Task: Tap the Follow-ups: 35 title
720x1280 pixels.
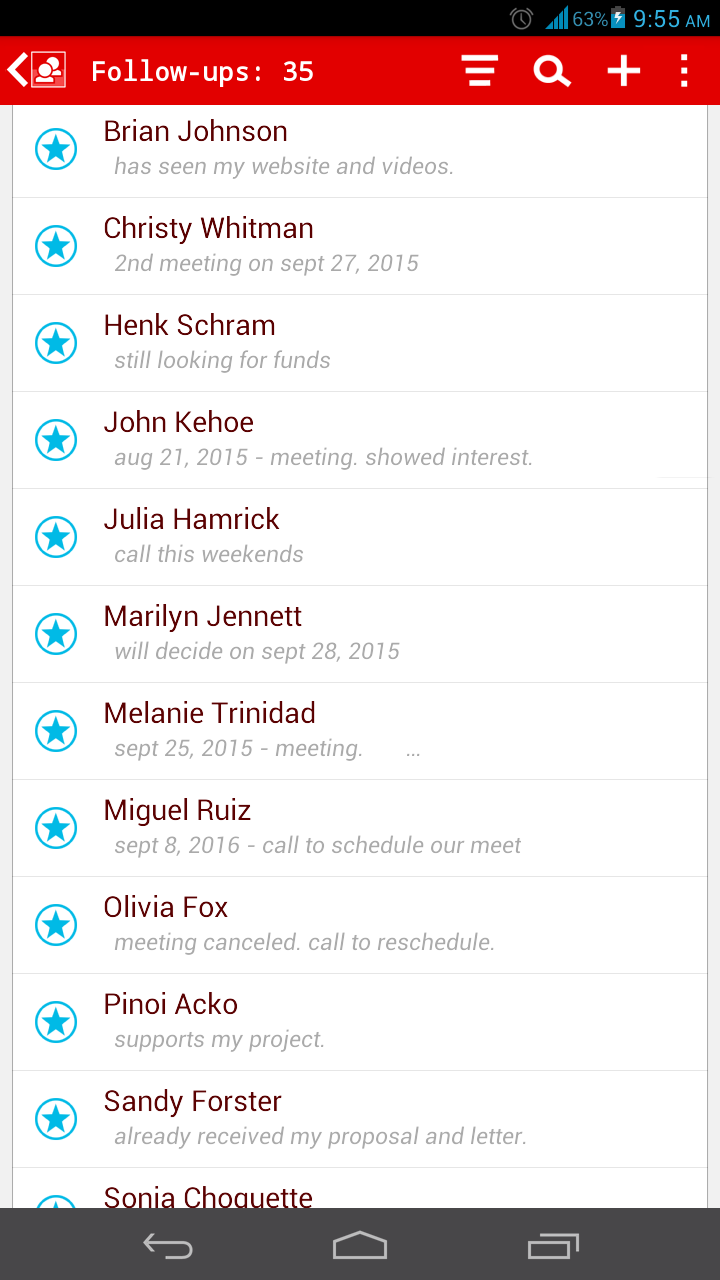Action: [x=202, y=72]
